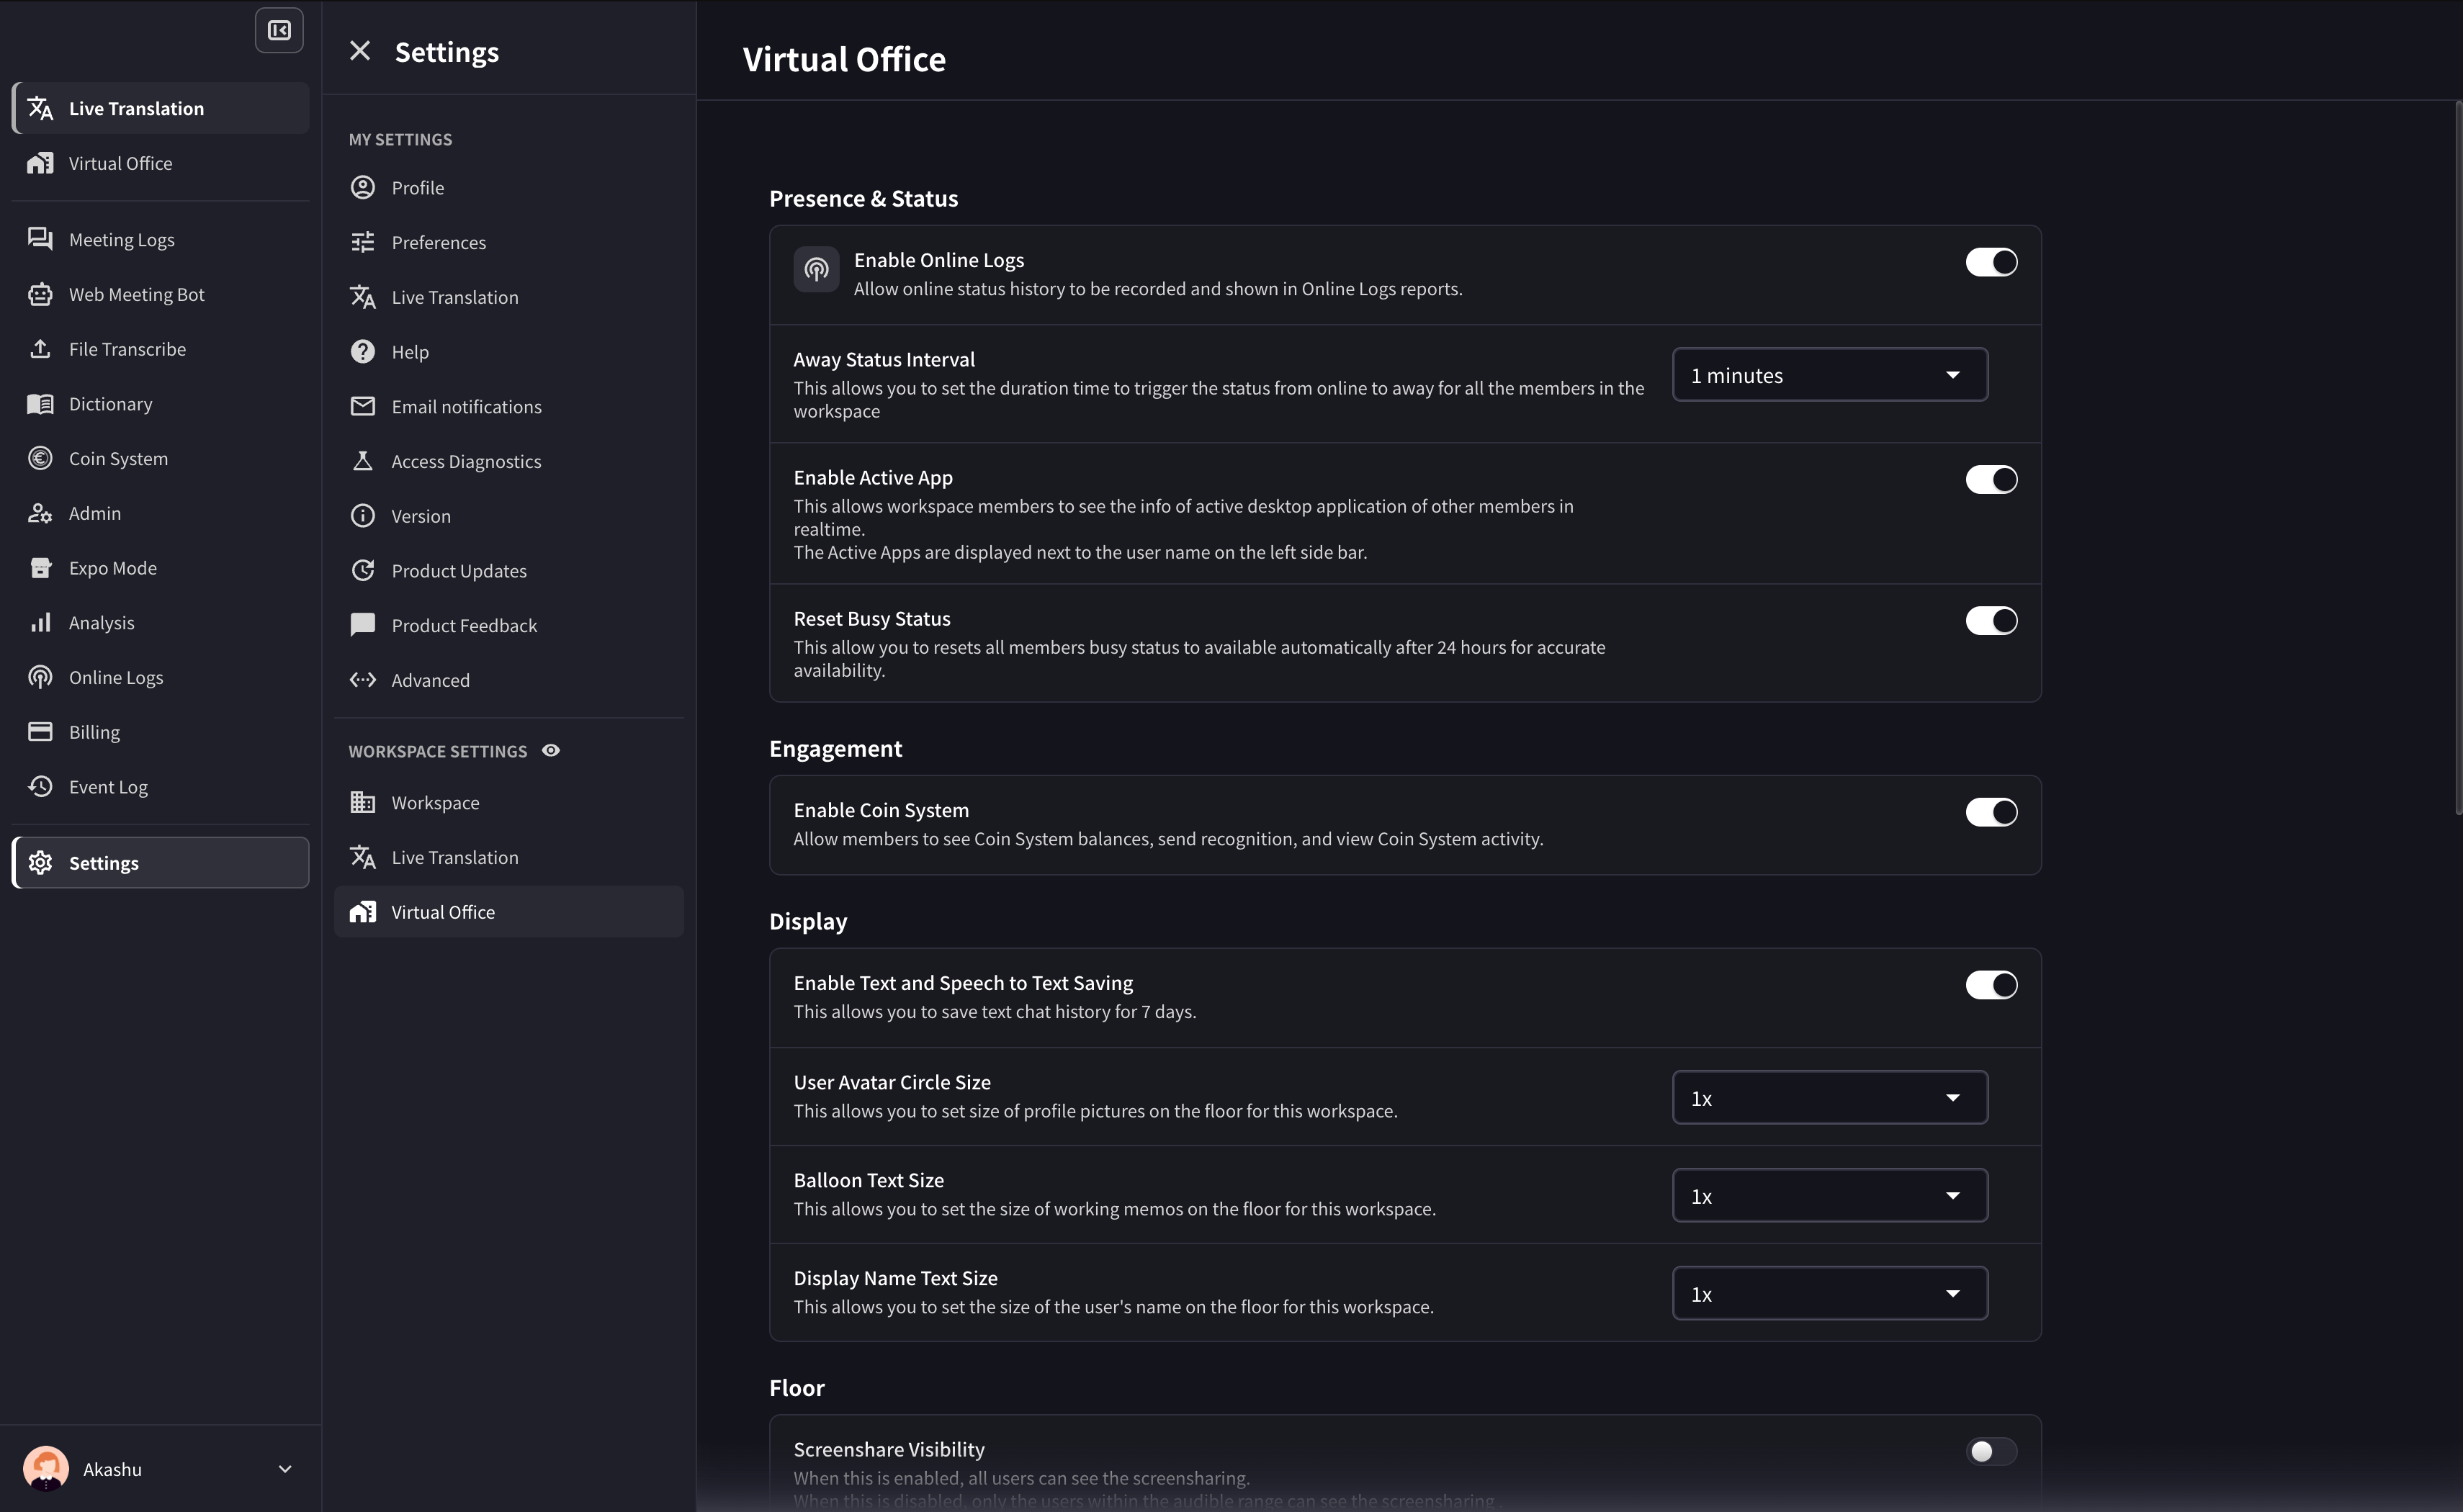Image resolution: width=2463 pixels, height=1512 pixels.
Task: Select Settings in the main sidebar
Action: pos(161,862)
